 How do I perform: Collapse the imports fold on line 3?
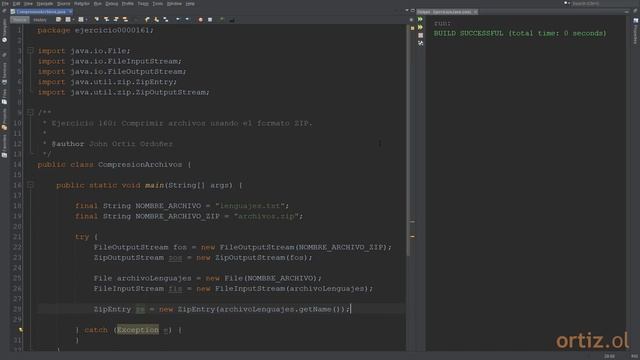tap(30, 51)
